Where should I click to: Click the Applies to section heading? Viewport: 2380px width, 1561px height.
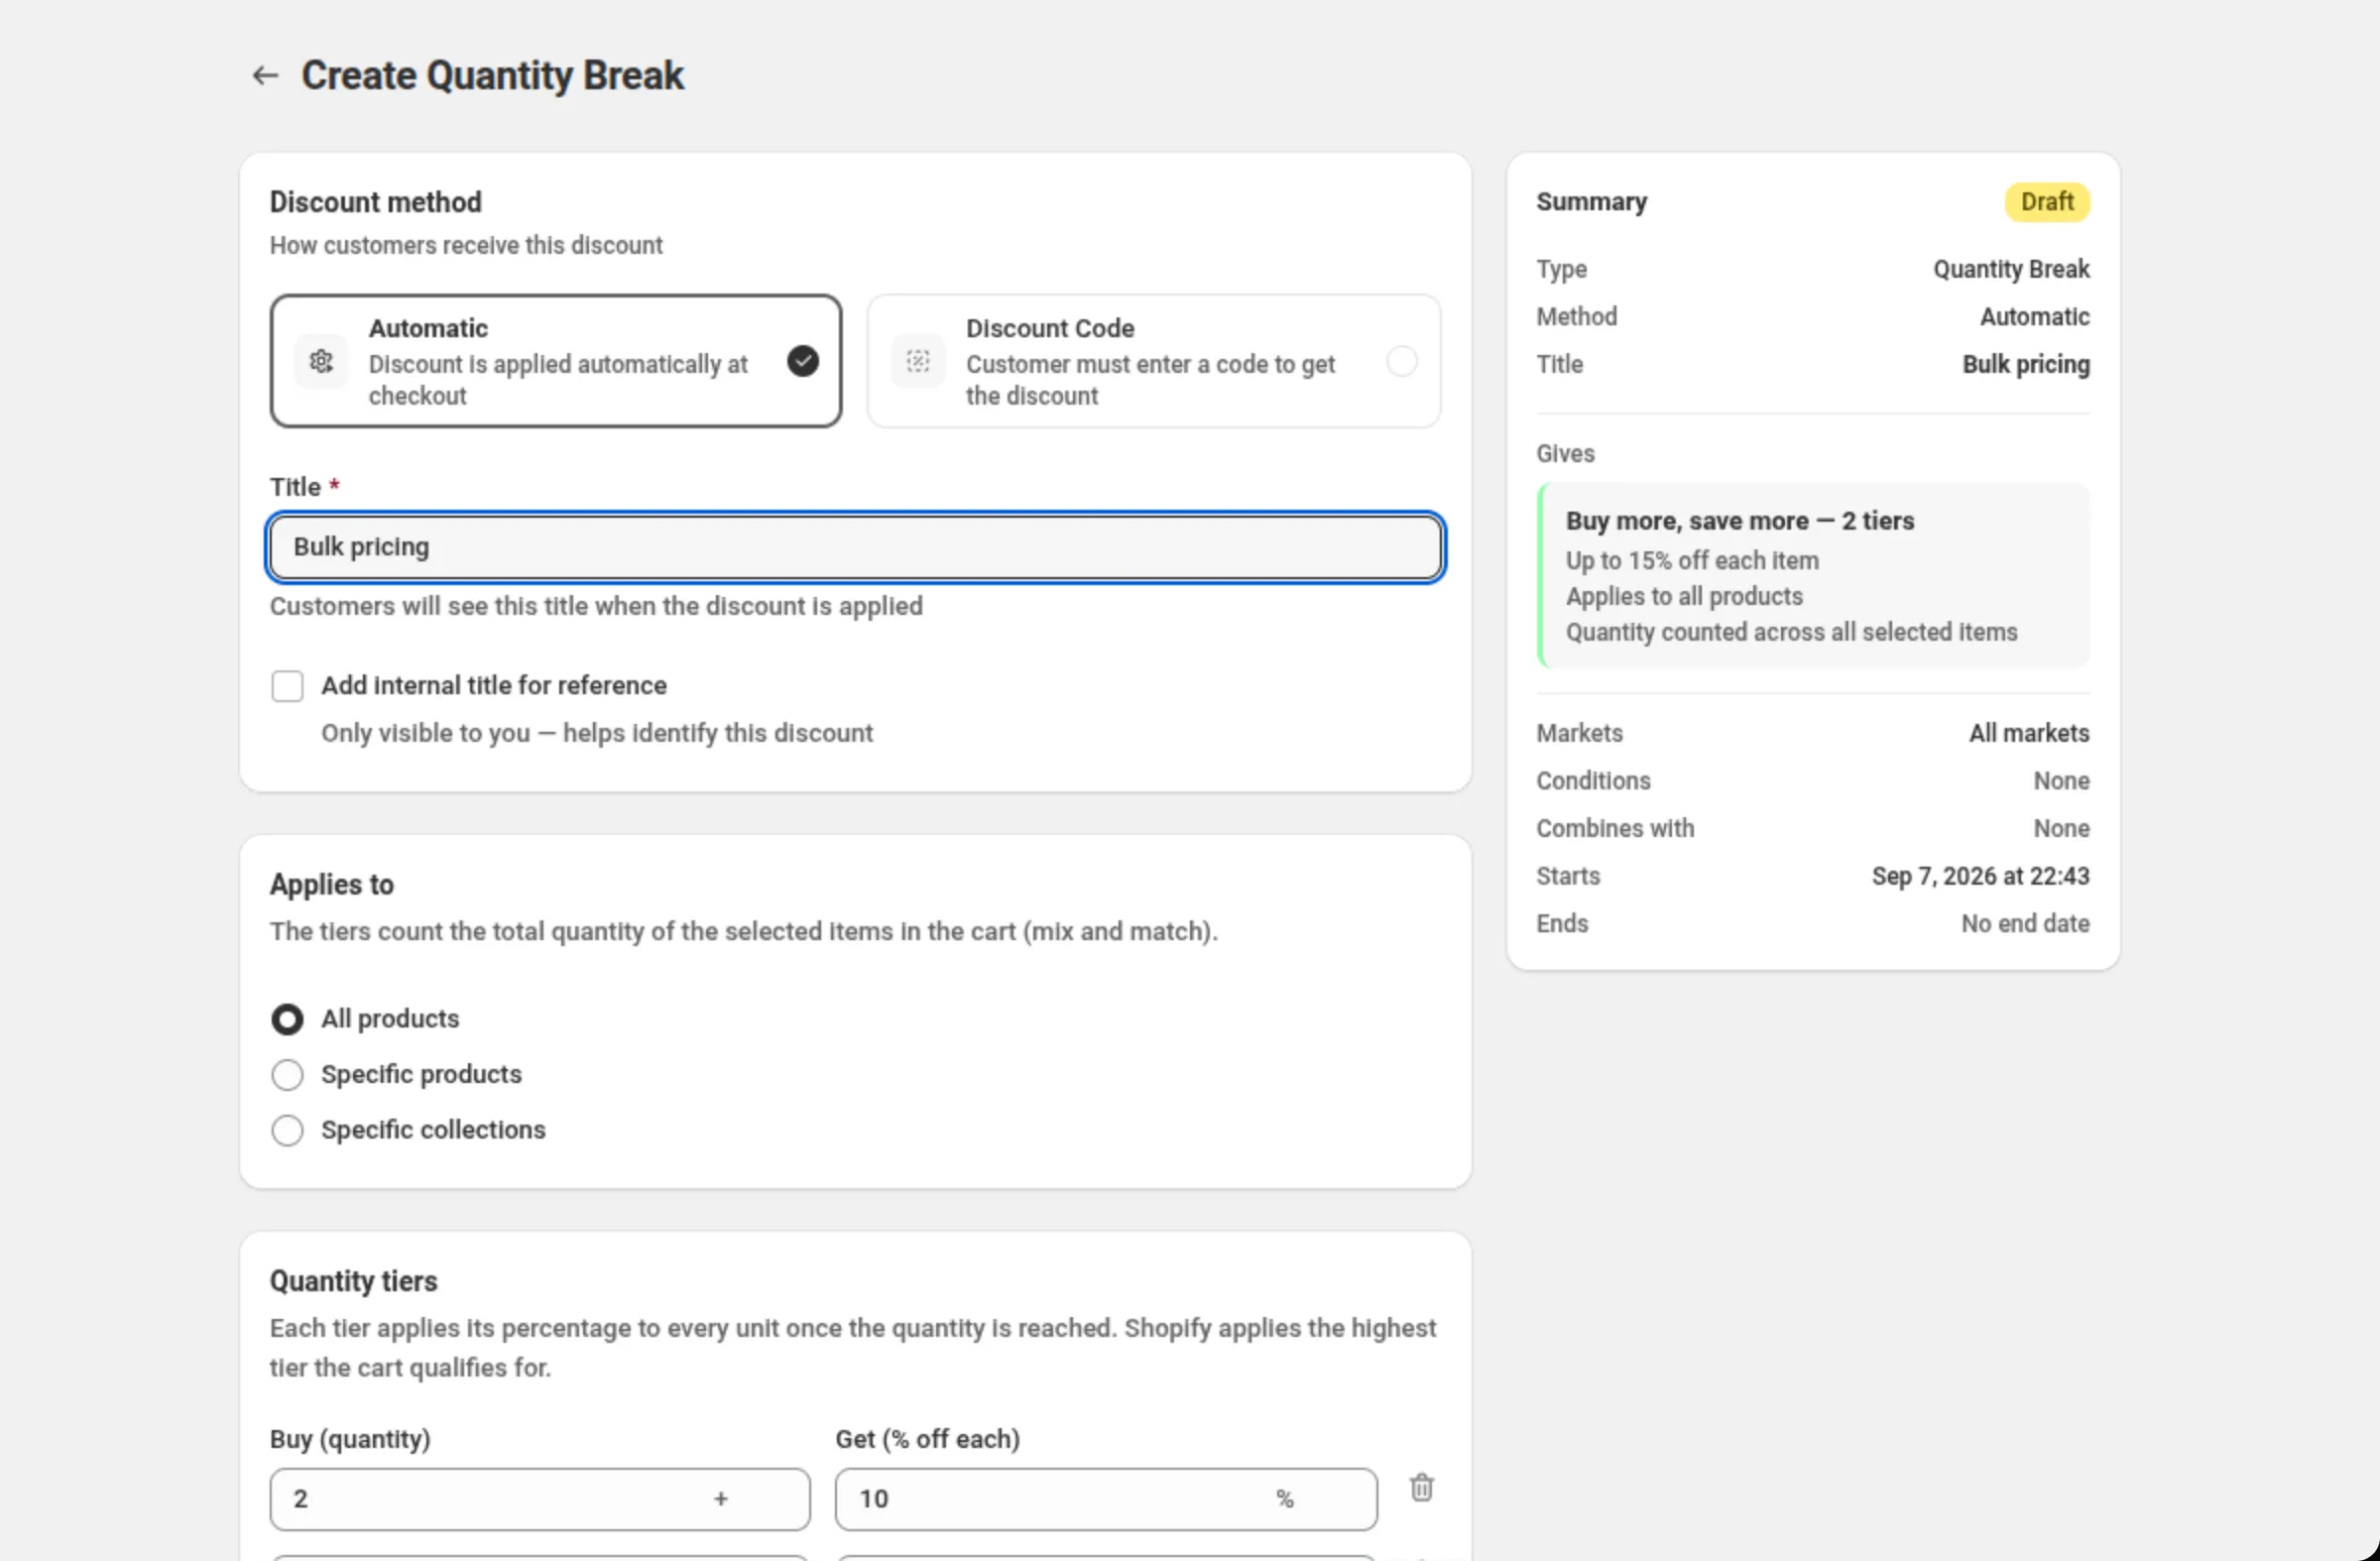tap(332, 884)
